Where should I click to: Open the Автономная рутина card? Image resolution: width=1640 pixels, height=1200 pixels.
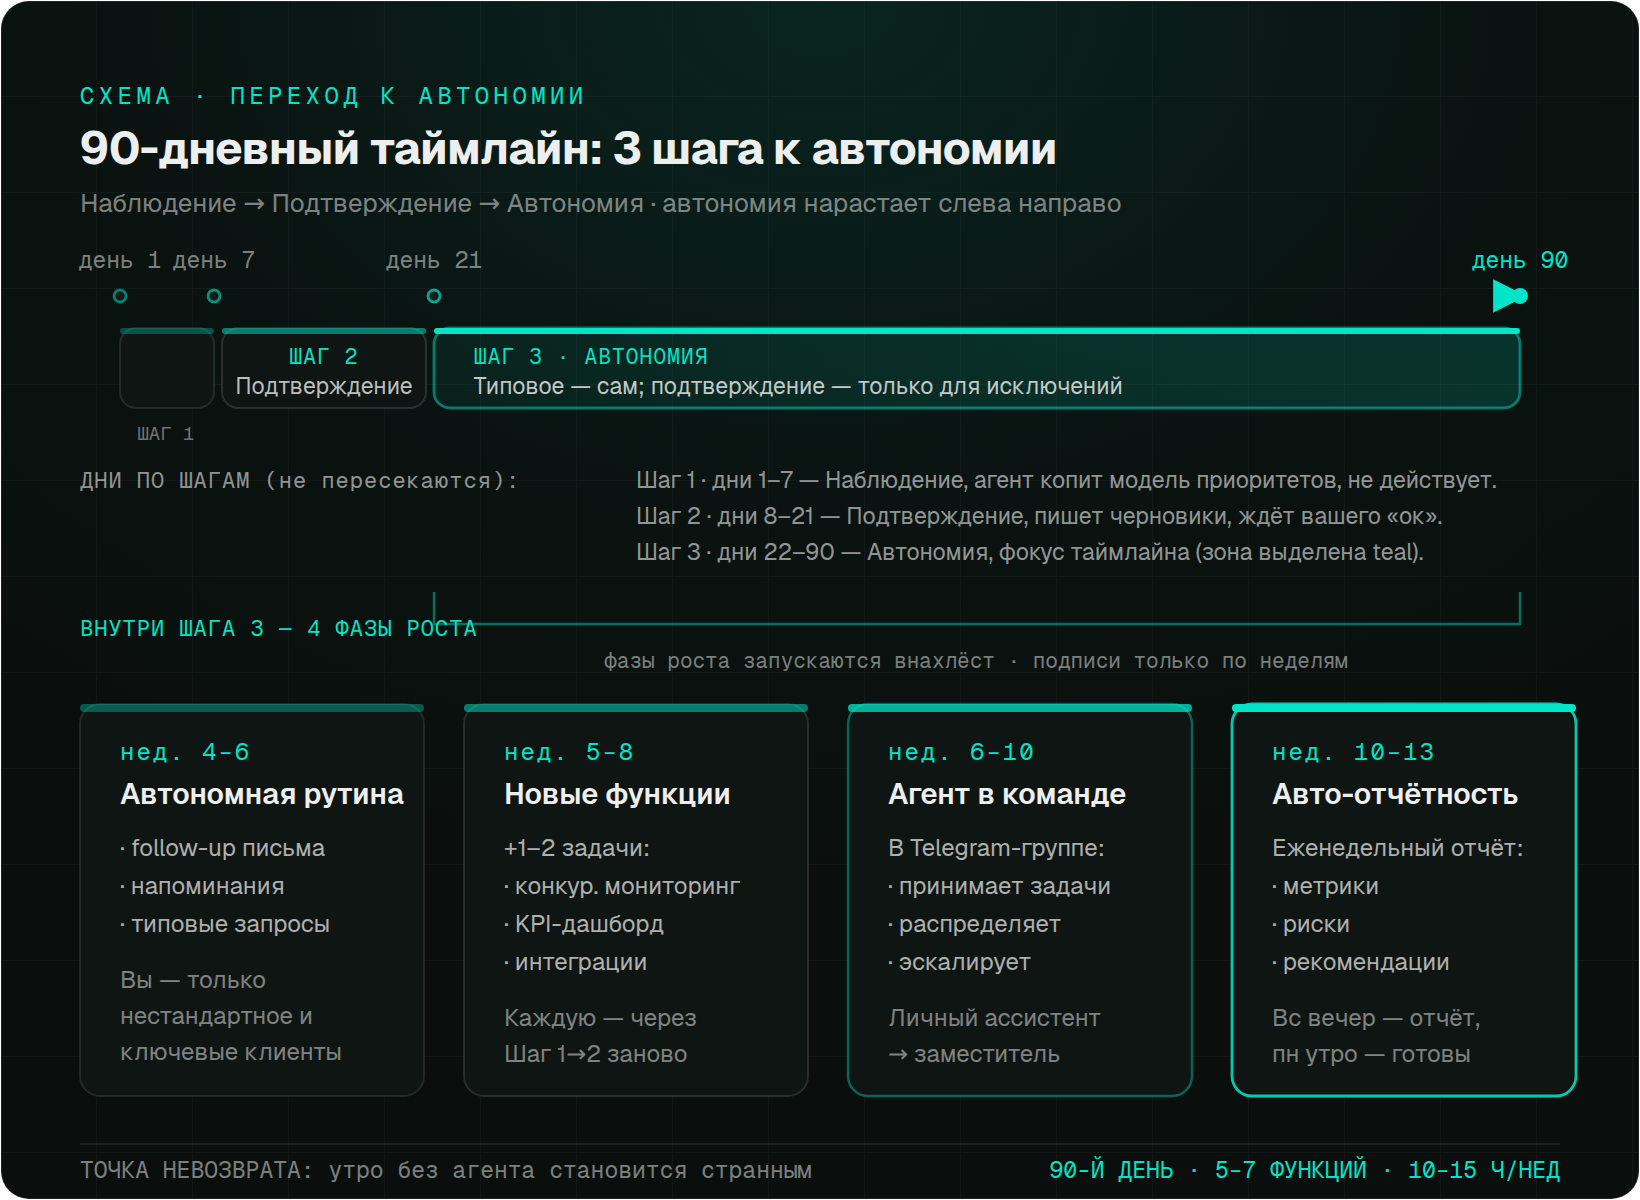(x=252, y=900)
